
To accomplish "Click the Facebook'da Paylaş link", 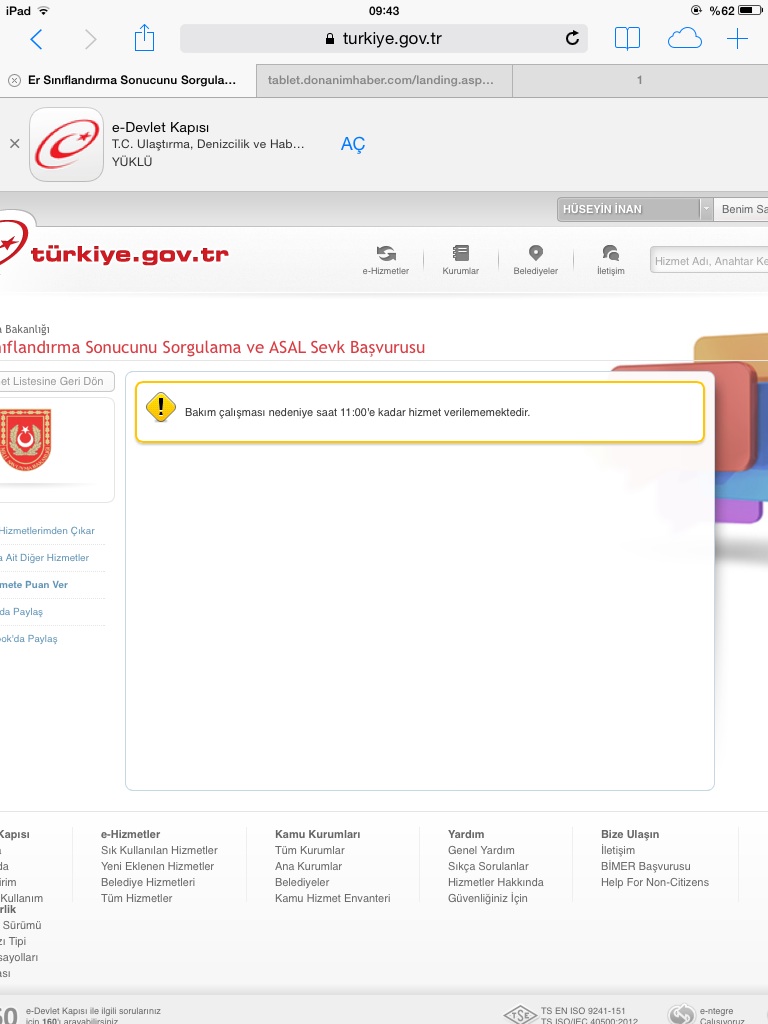I will [x=29, y=639].
